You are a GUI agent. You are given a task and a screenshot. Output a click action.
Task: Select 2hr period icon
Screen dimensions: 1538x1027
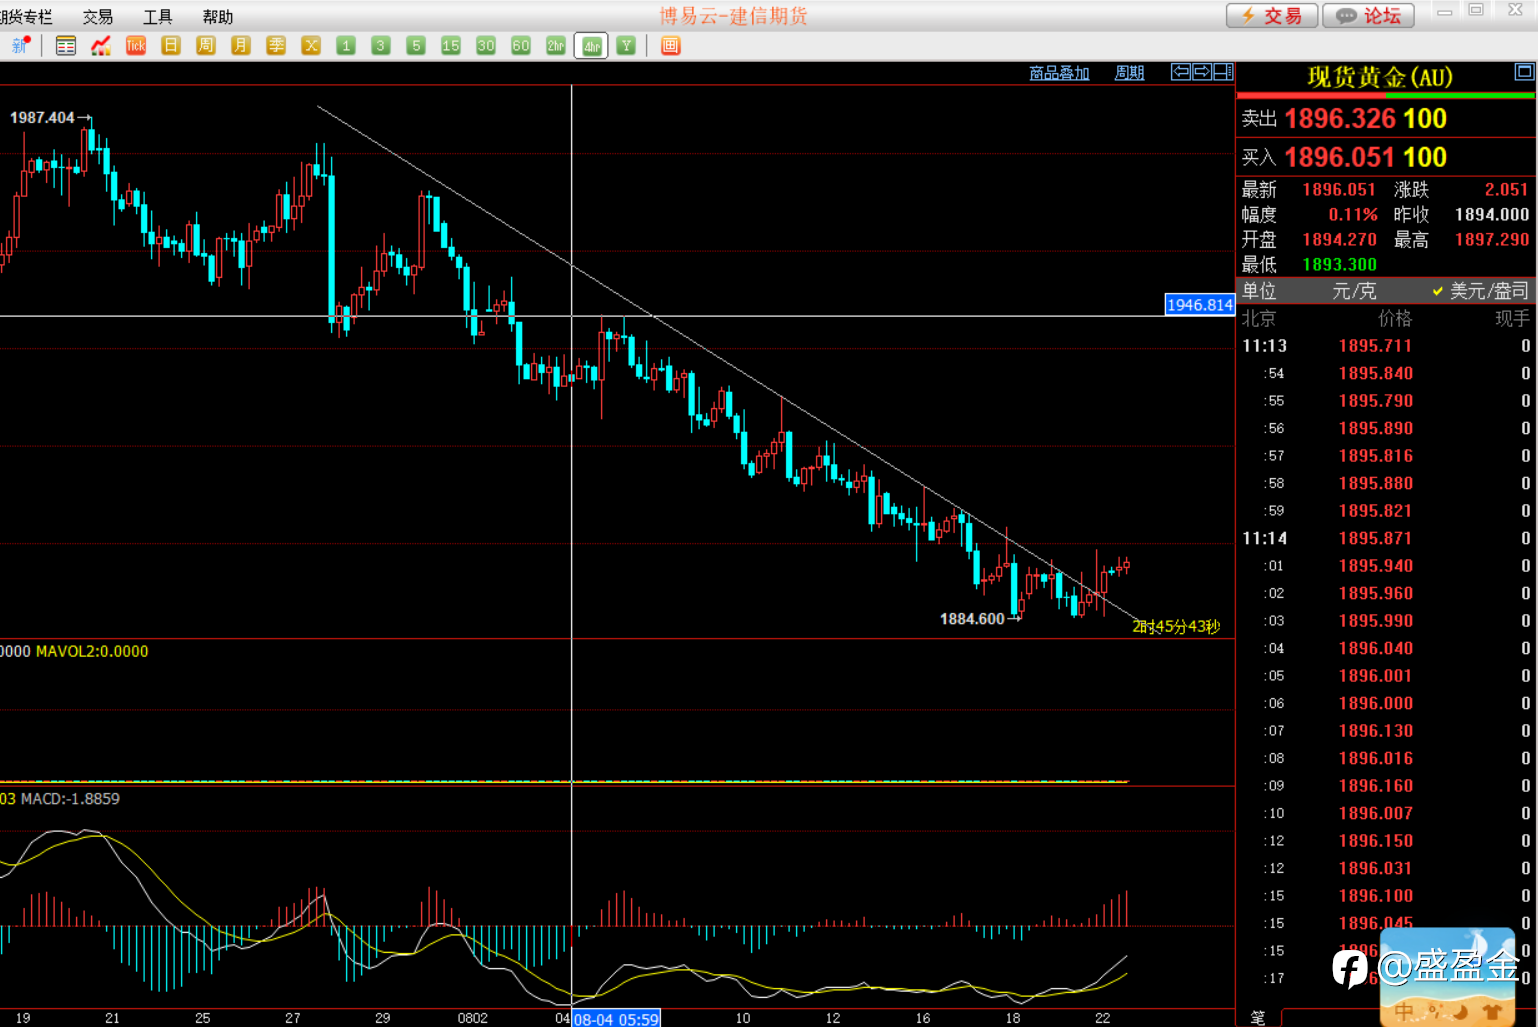tap(556, 46)
